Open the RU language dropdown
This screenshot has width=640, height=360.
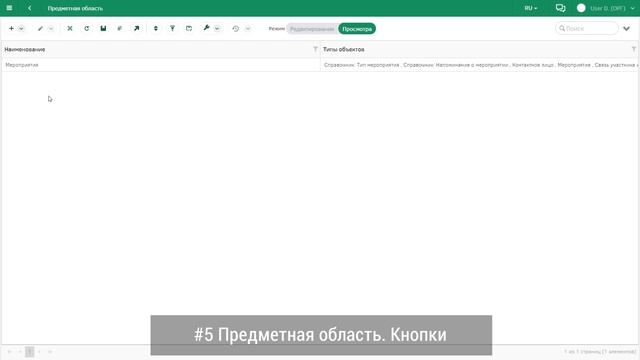click(531, 8)
